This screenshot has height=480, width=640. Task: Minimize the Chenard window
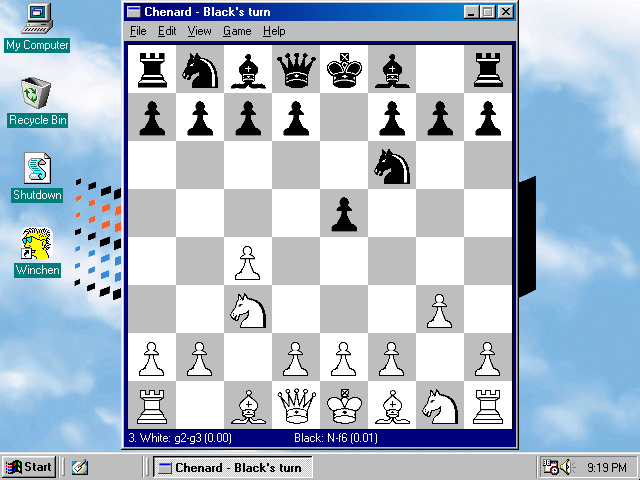[471, 12]
